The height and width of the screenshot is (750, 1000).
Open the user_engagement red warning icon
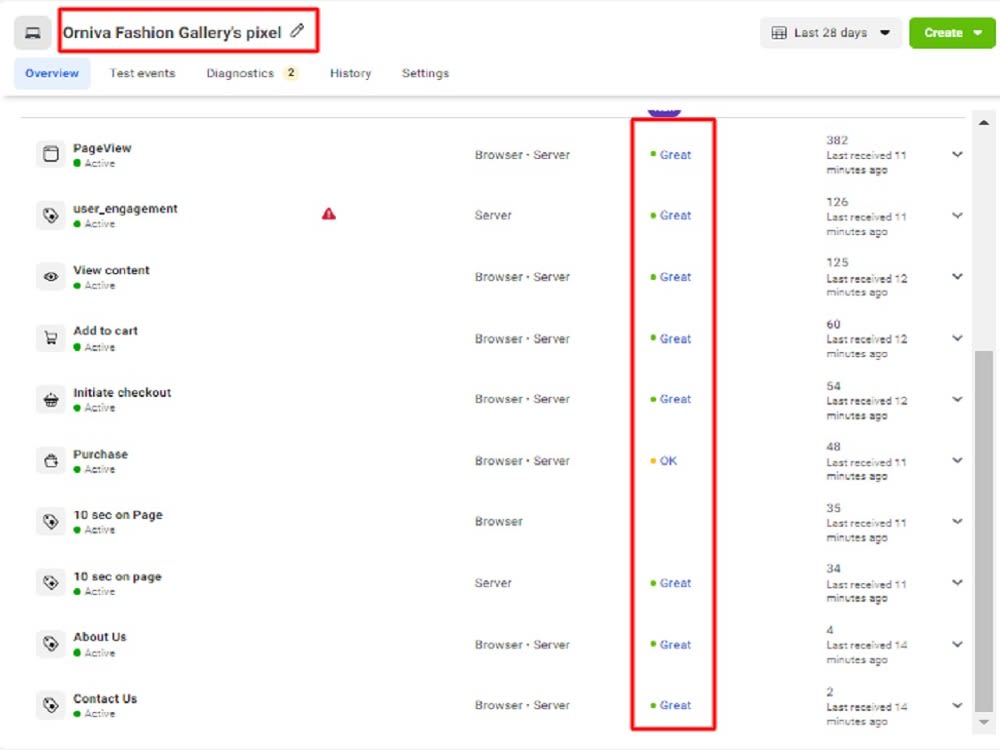click(328, 214)
